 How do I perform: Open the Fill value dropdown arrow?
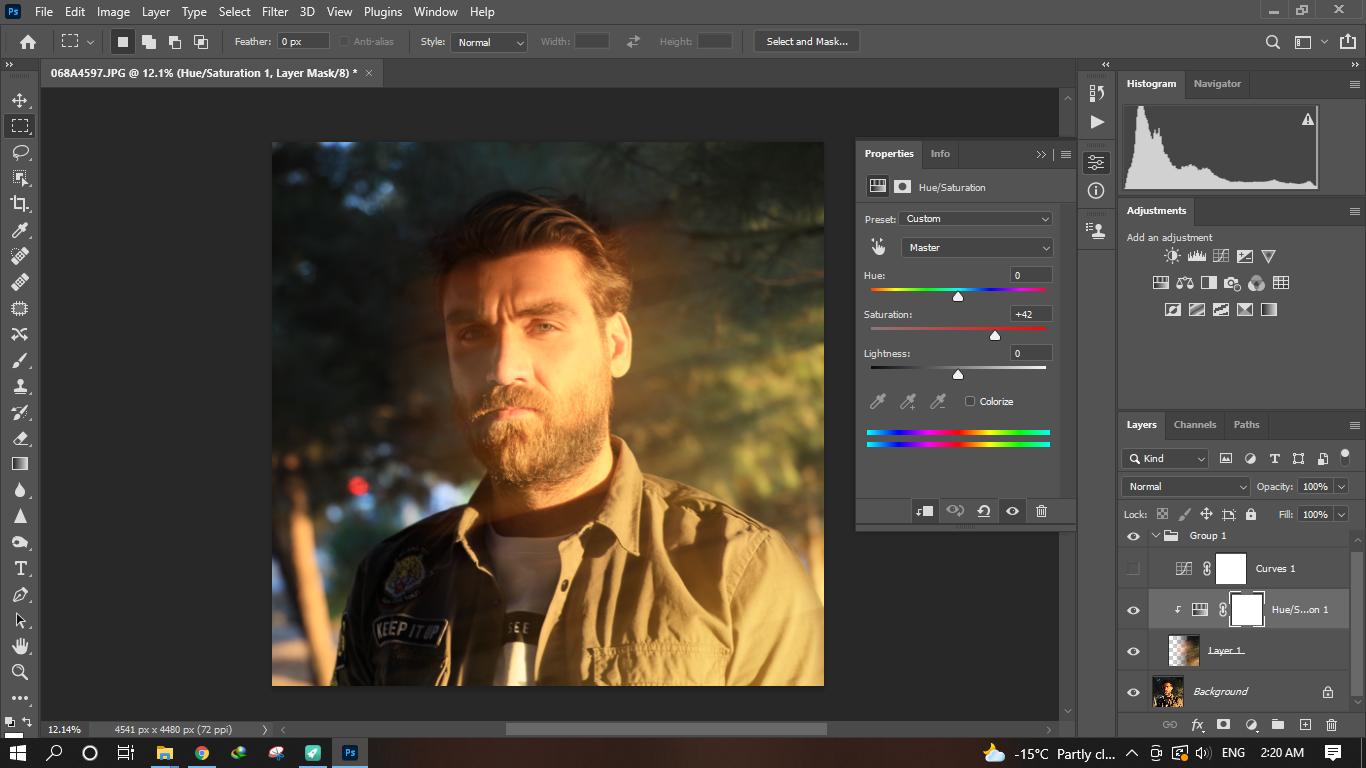point(1340,514)
